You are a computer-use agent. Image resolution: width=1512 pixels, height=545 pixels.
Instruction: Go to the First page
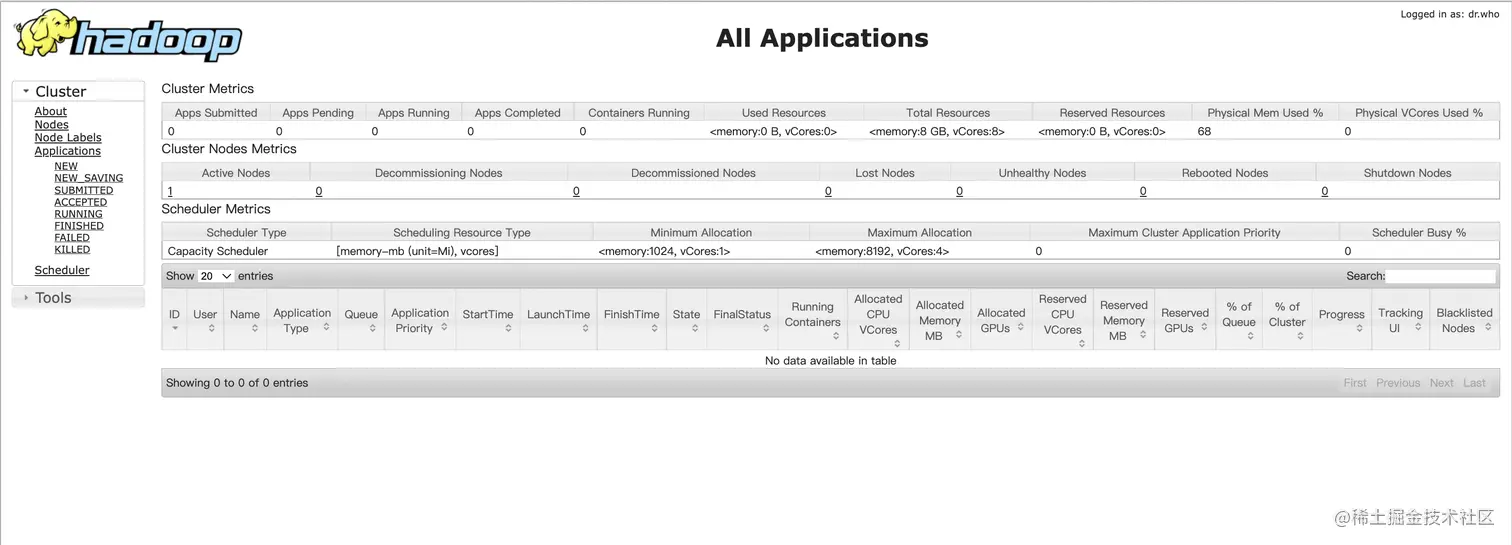tap(1355, 383)
